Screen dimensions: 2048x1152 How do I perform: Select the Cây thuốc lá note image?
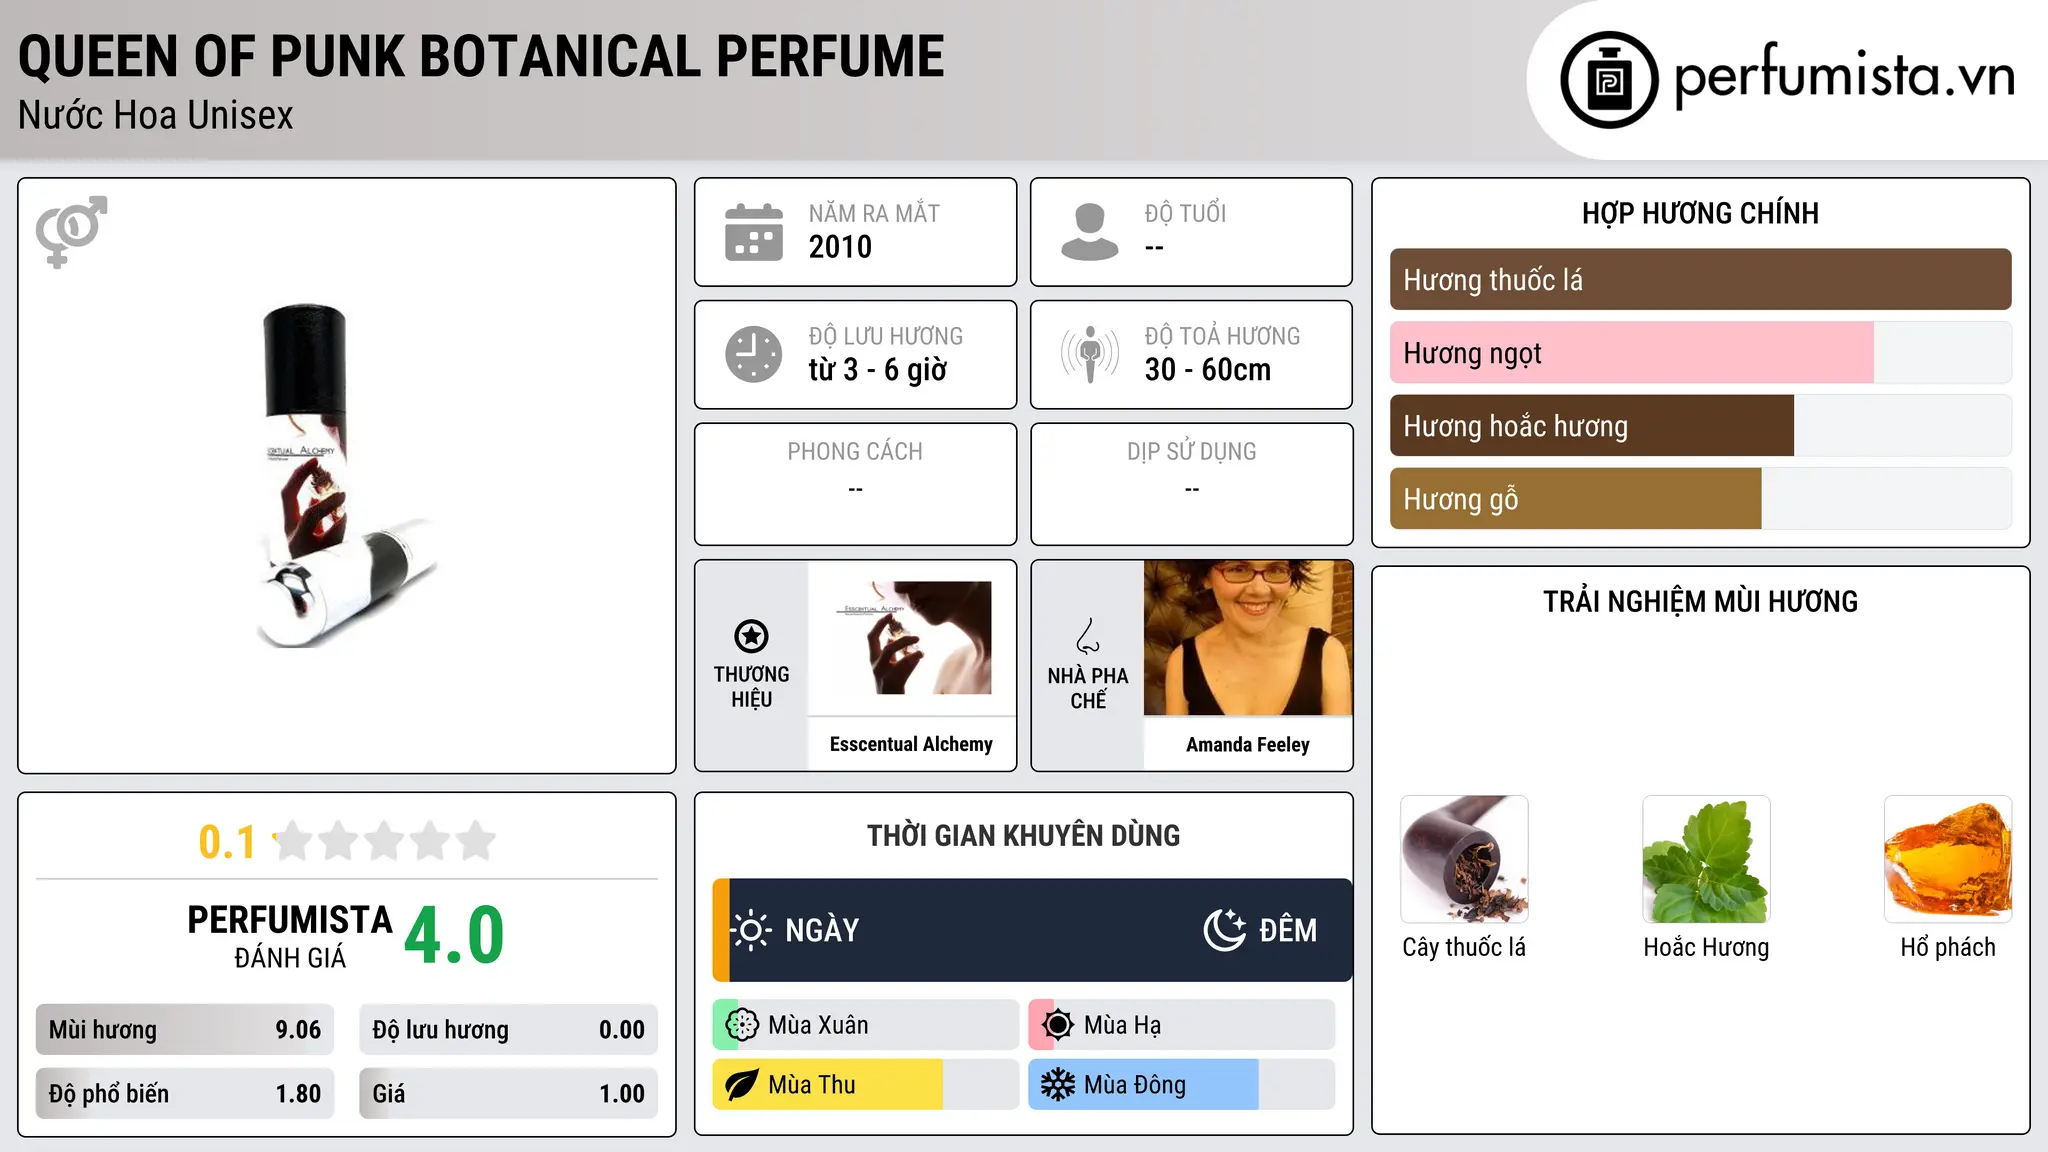pyautogui.click(x=1464, y=859)
